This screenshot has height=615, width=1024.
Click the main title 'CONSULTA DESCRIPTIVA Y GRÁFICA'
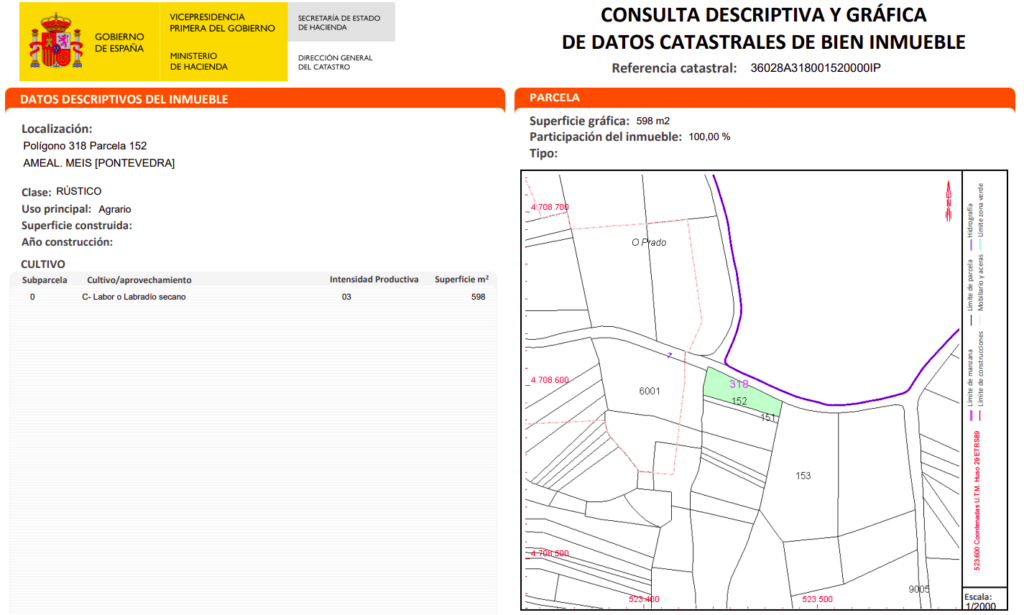click(763, 14)
